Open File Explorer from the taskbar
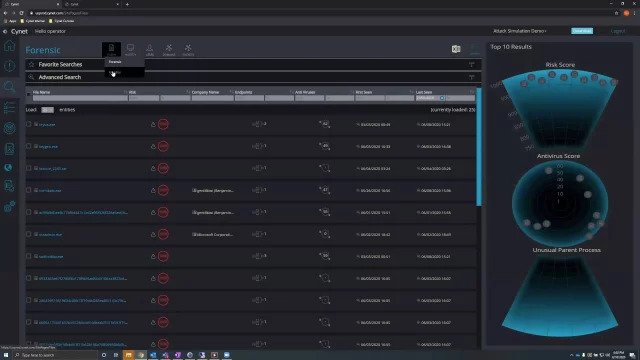Image resolution: width=640 pixels, height=360 pixels. 128,355
